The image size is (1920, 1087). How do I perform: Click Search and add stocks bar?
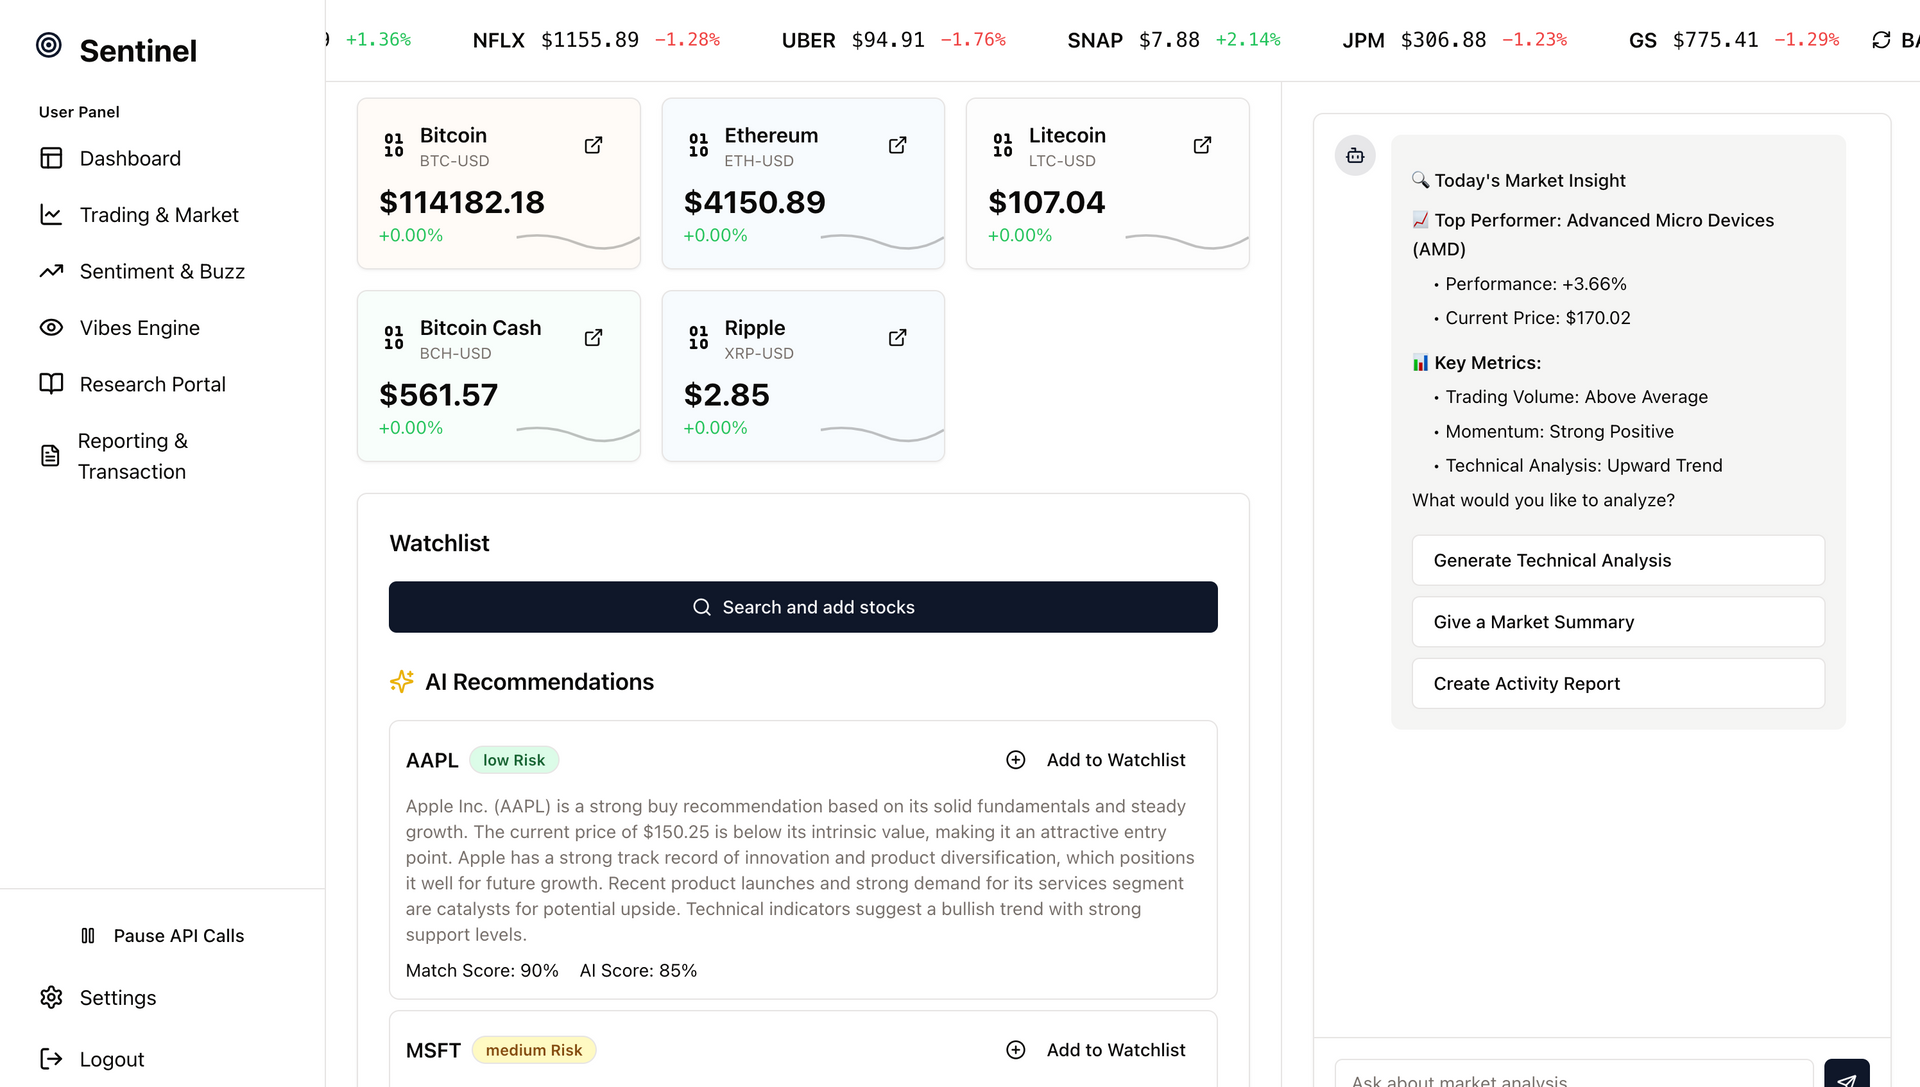click(x=803, y=607)
